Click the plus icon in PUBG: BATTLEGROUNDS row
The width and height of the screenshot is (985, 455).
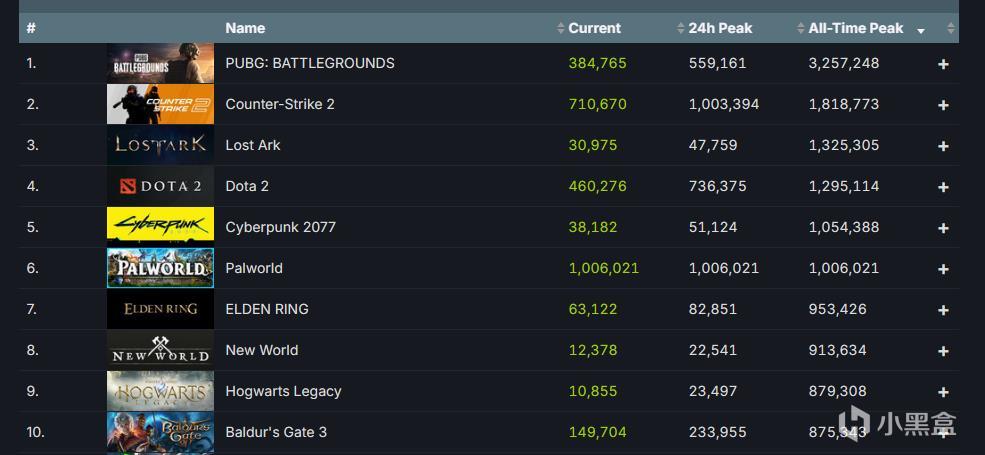[x=943, y=64]
